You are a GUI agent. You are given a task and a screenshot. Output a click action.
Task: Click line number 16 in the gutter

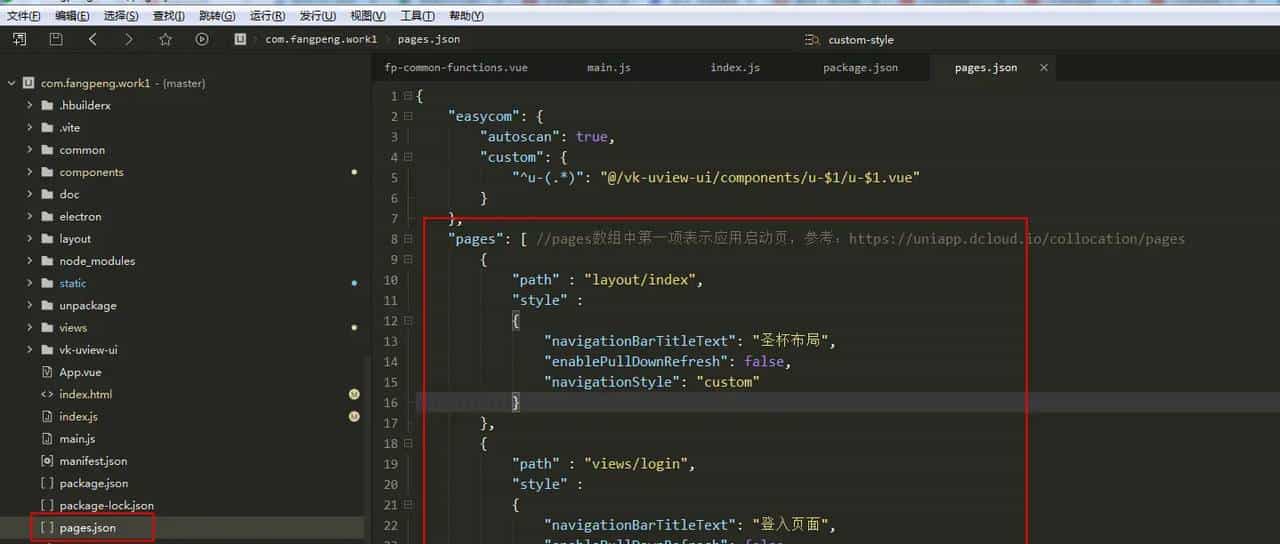pos(390,402)
